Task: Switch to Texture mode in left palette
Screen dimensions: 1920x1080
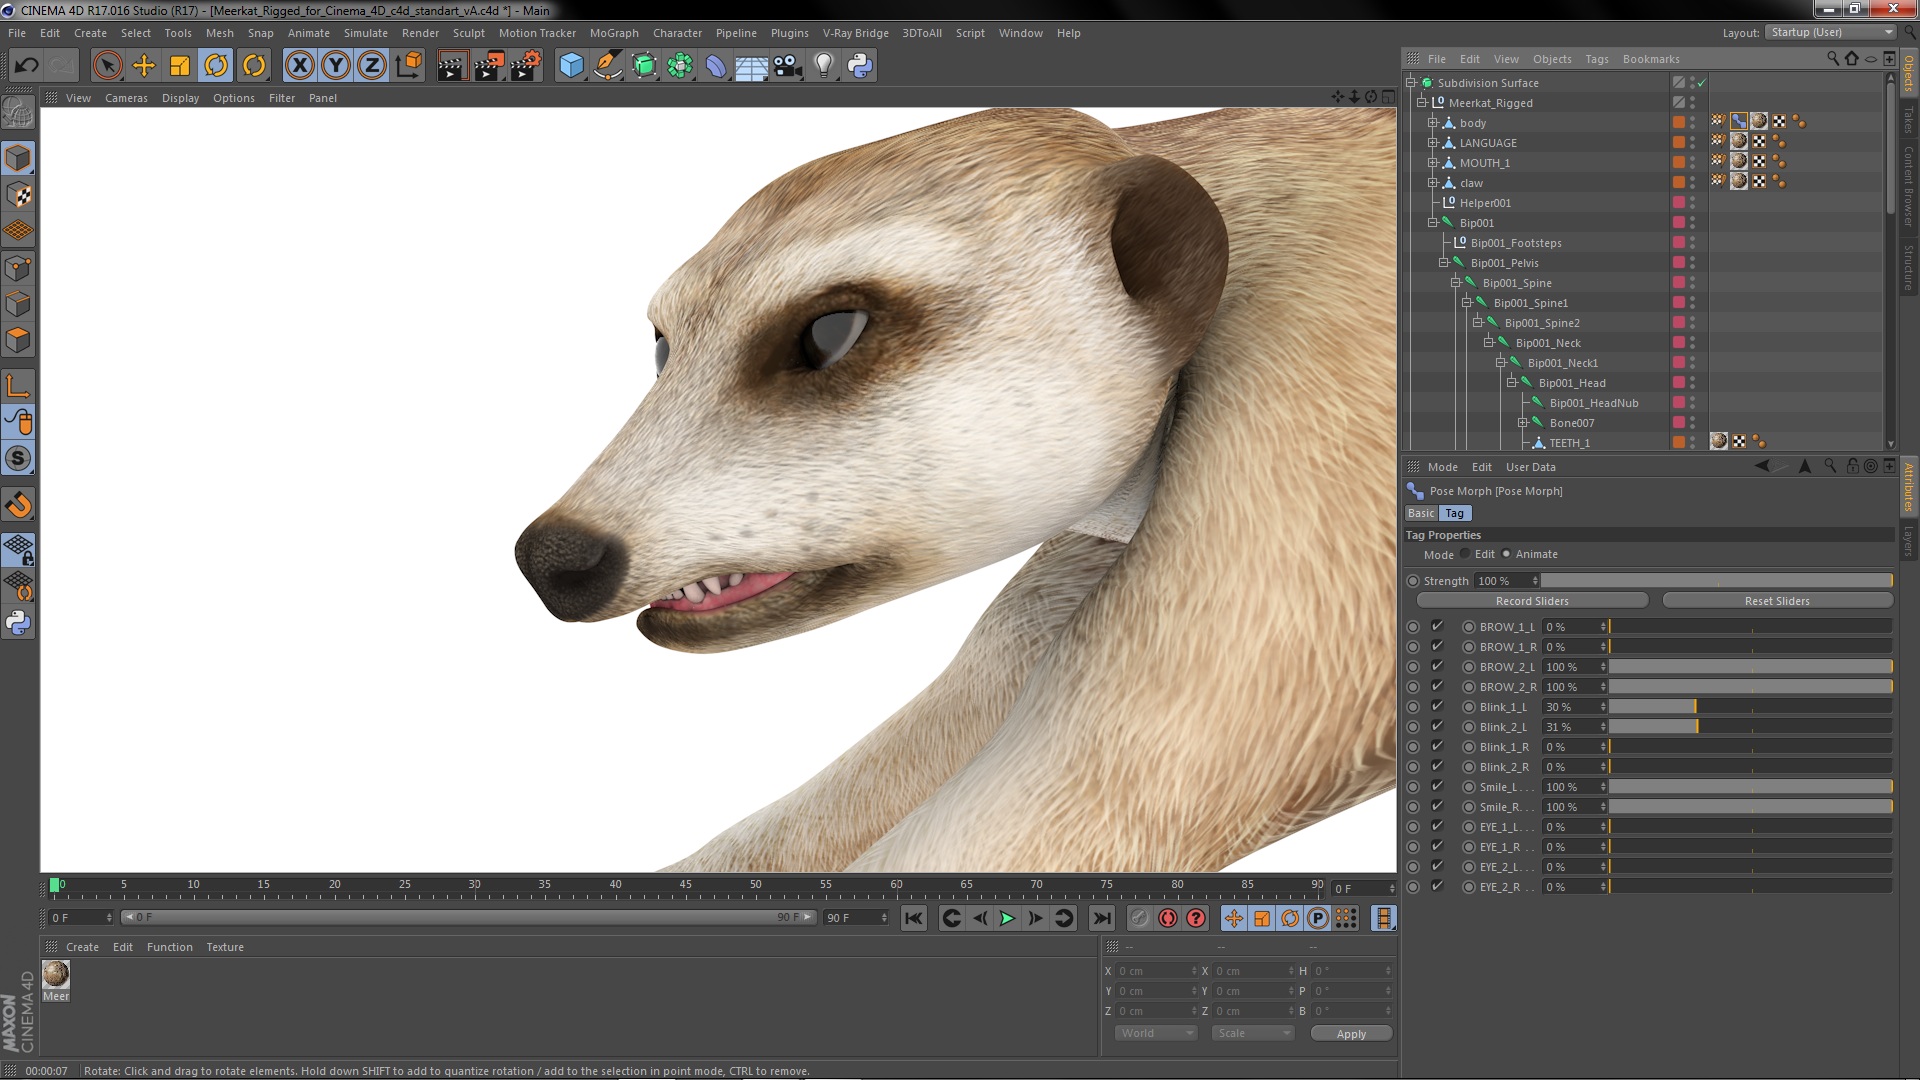Action: point(18,195)
